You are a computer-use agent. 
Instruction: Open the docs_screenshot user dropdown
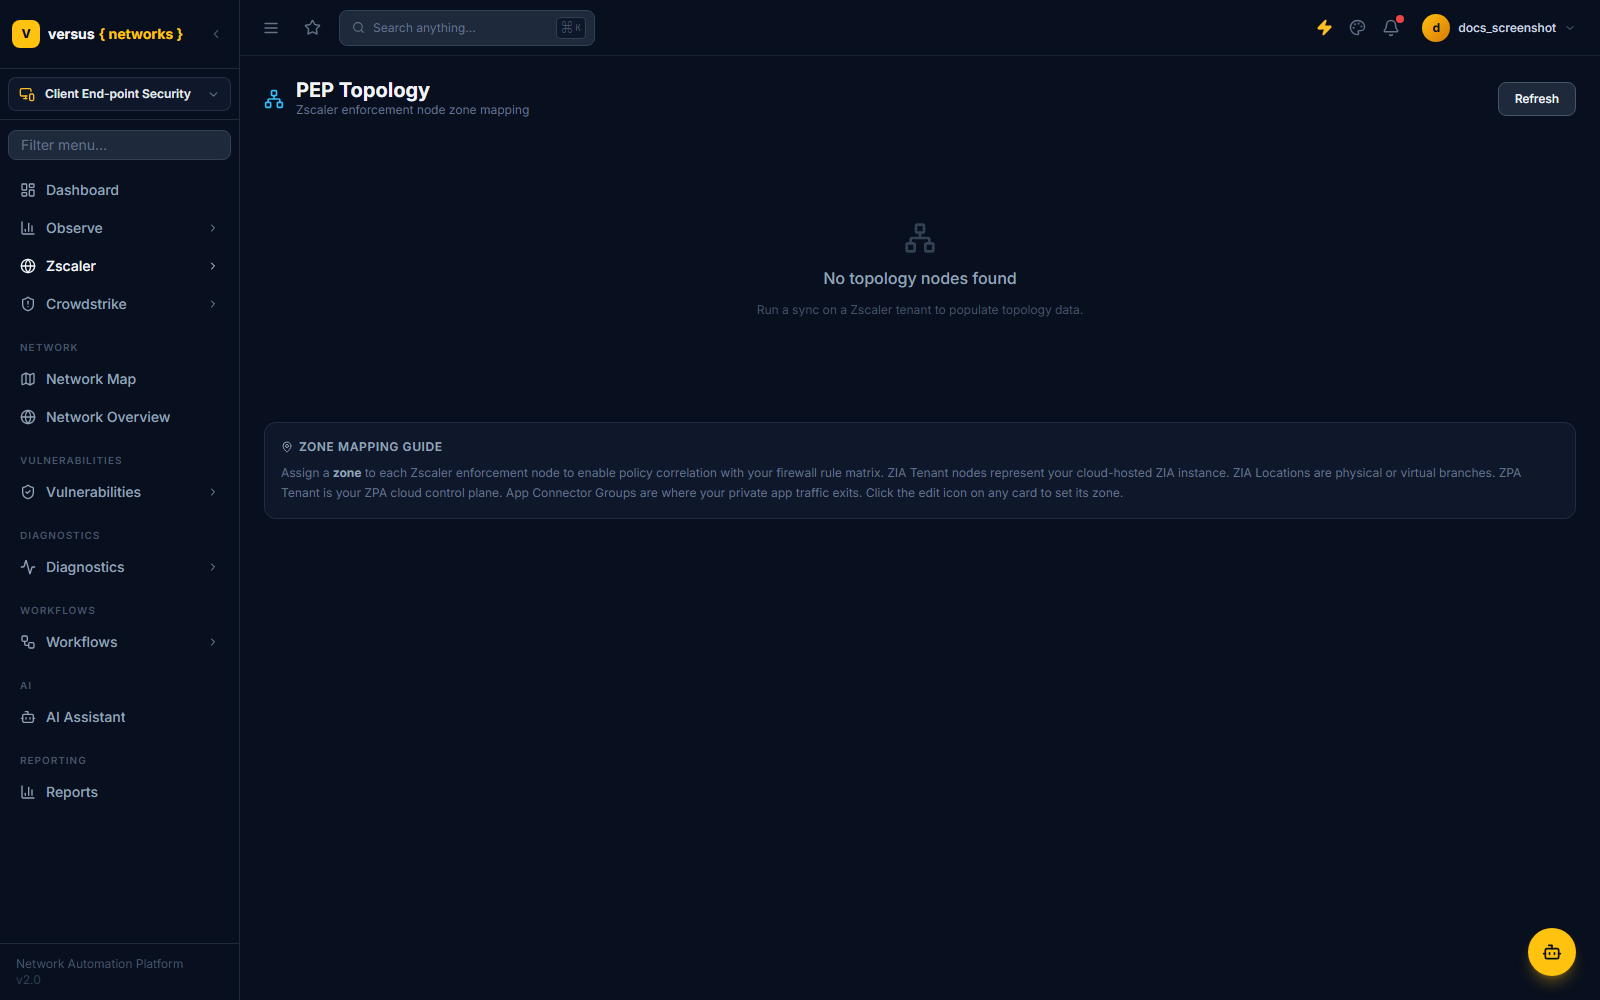click(x=1499, y=28)
